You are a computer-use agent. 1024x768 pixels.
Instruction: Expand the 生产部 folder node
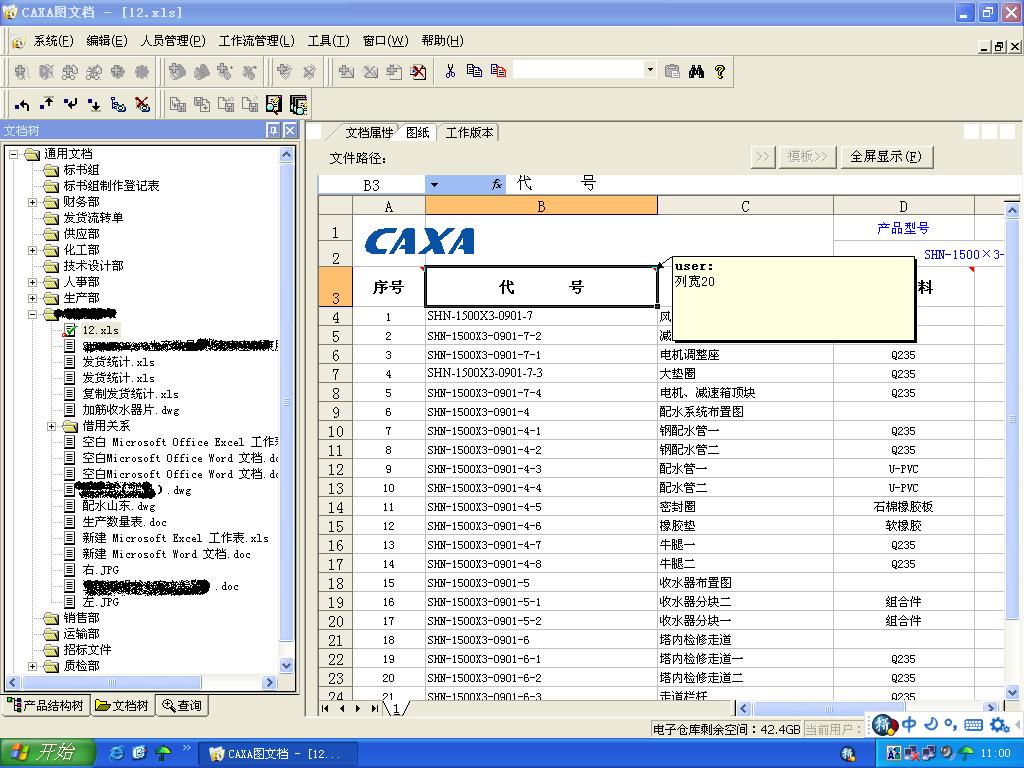click(x=32, y=298)
